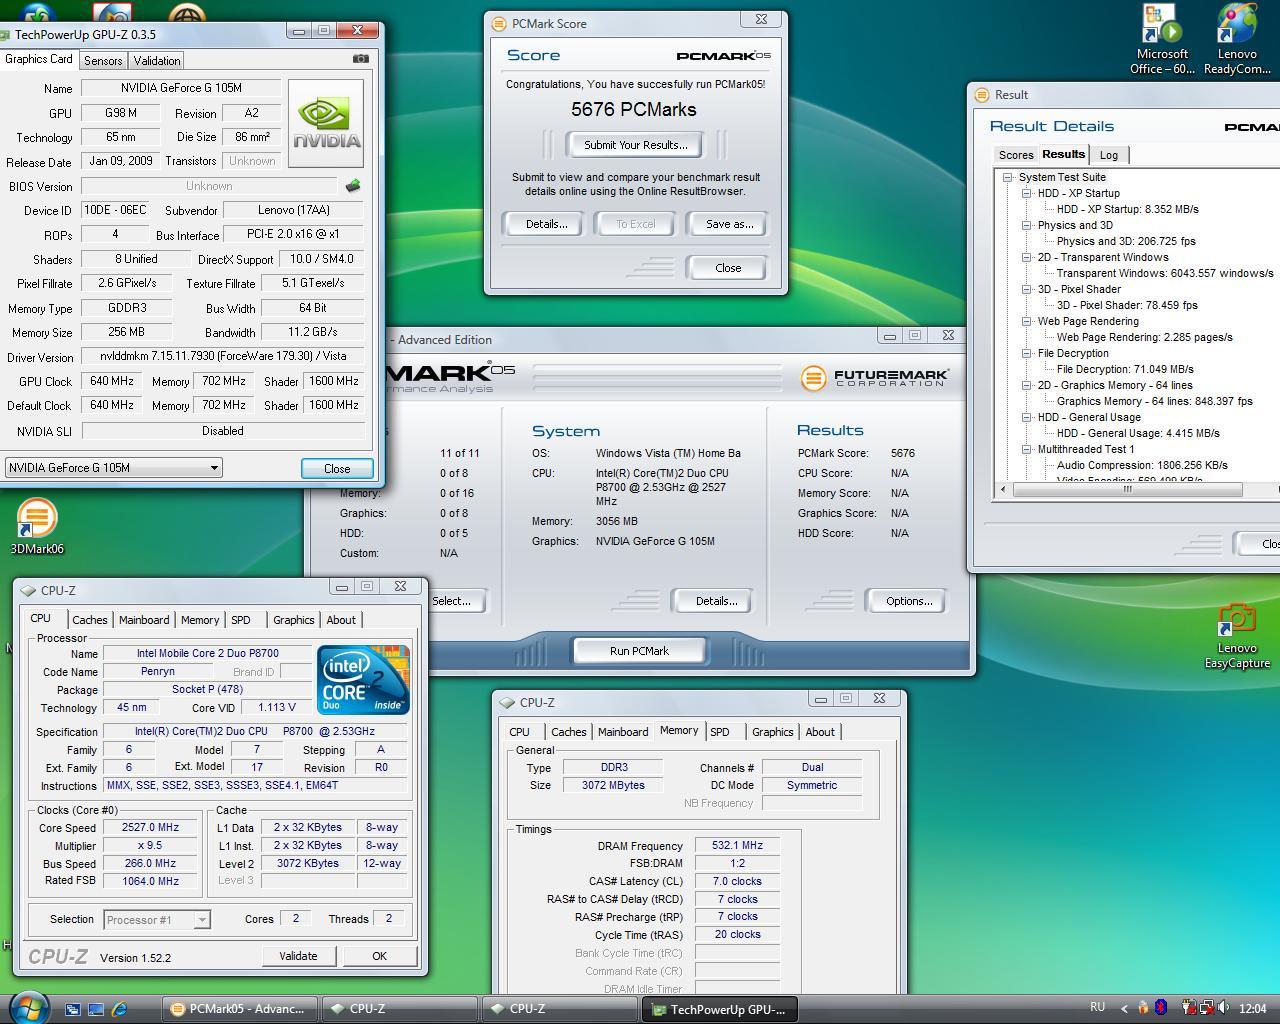Collapse the File Decryption node

coord(1026,353)
